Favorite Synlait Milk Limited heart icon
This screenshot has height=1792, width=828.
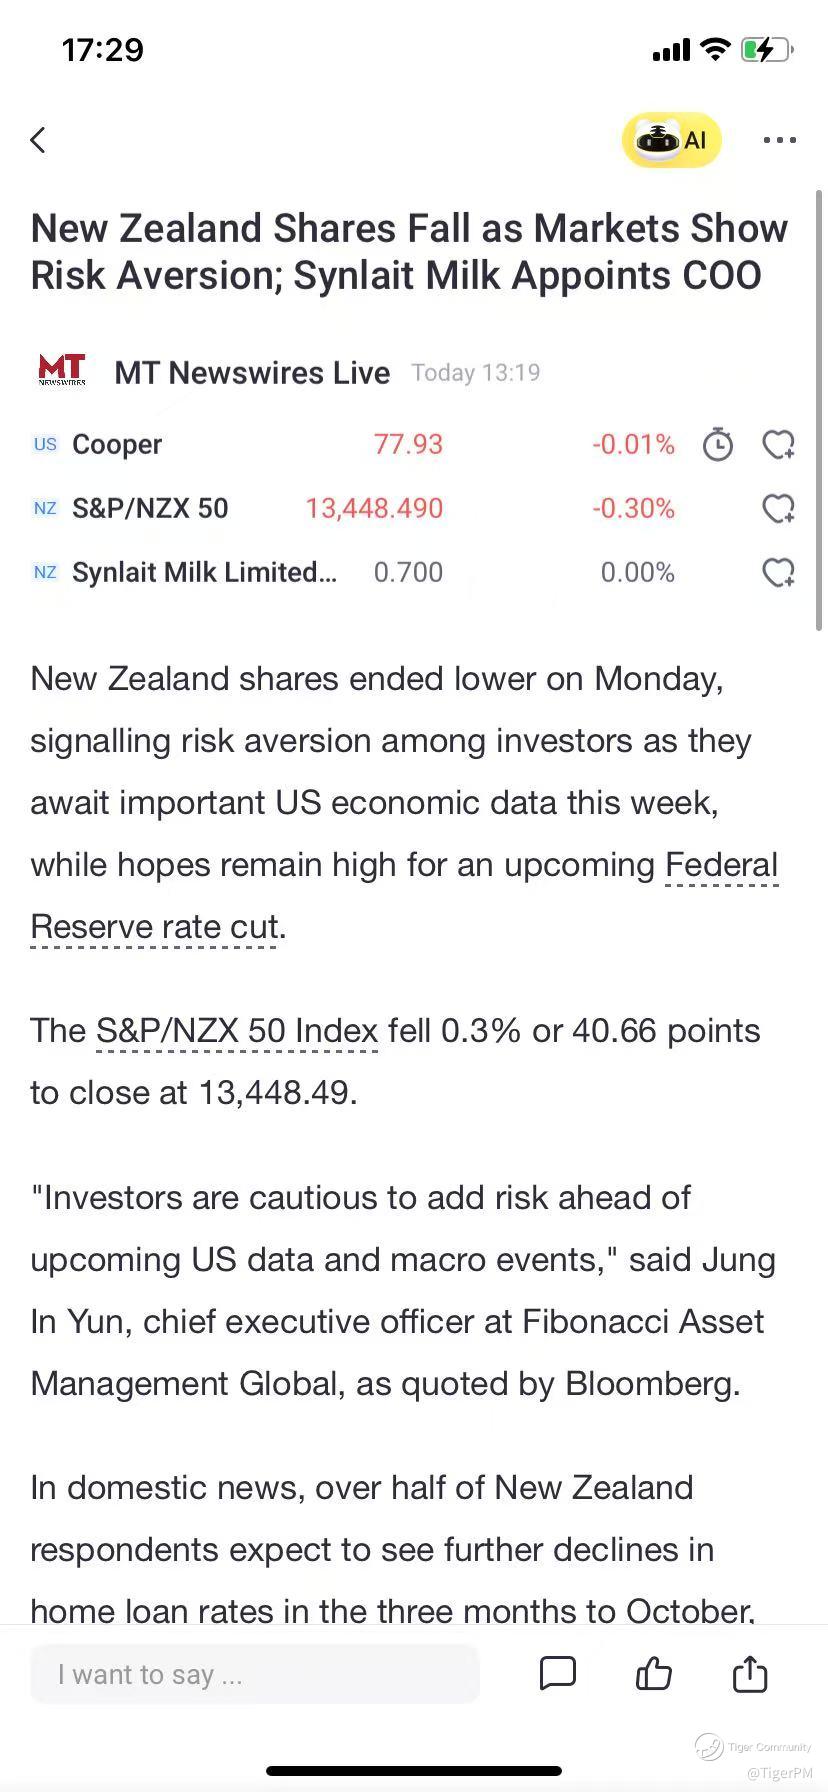[778, 572]
